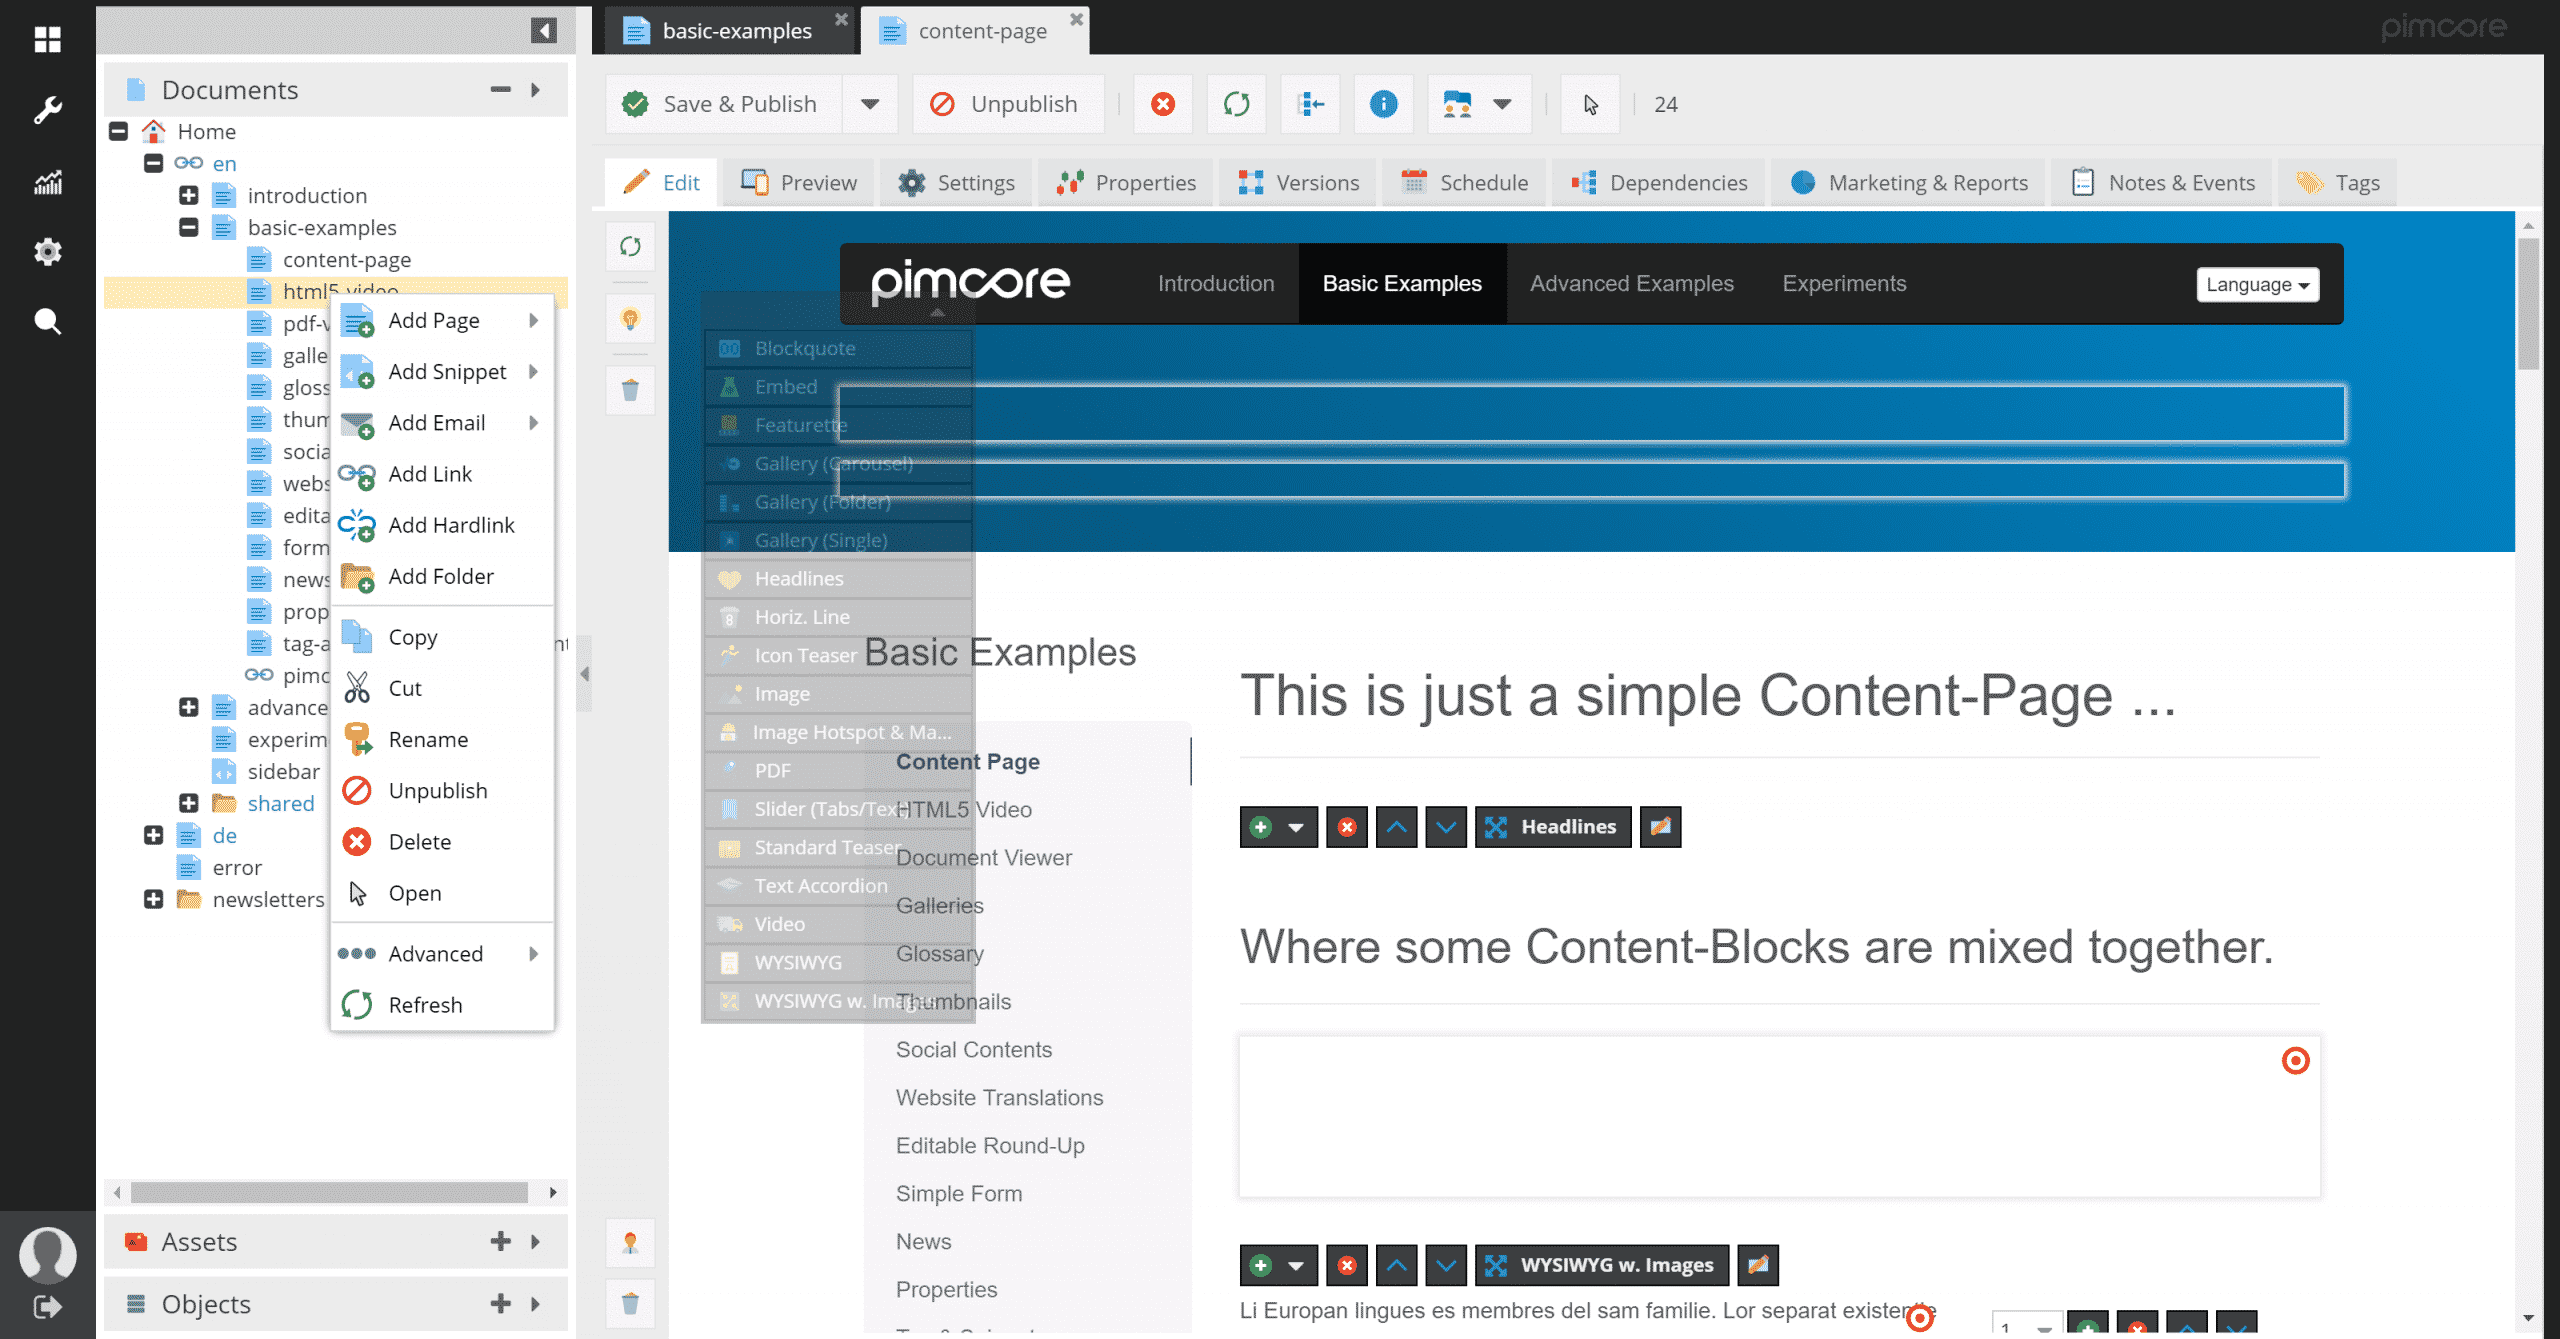The height and width of the screenshot is (1339, 2560).
Task: Open the wrench tools menu in sidebar
Action: [x=47, y=109]
